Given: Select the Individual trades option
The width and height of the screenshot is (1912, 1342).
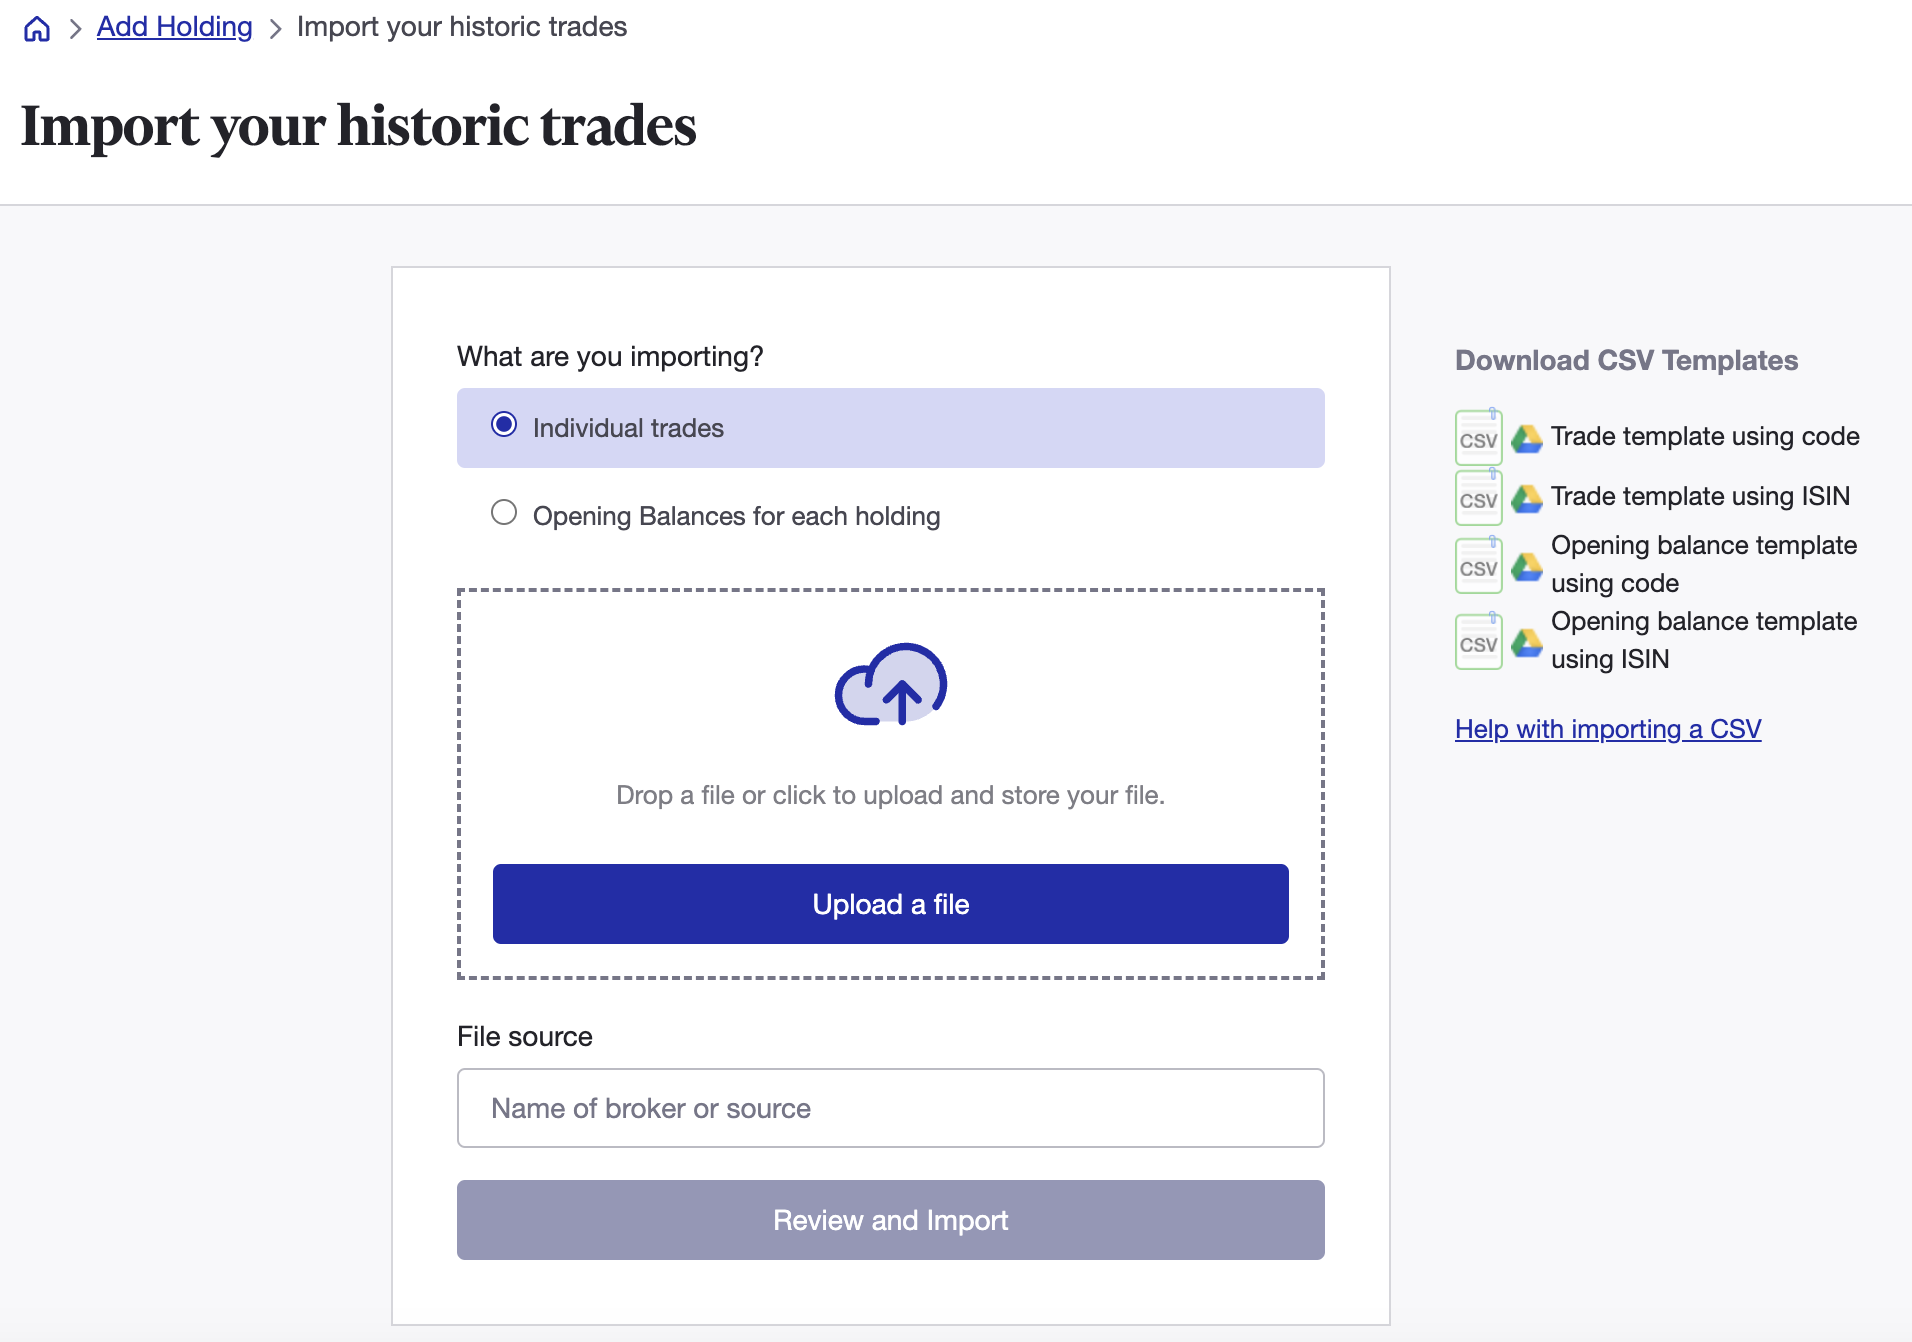Looking at the screenshot, I should pos(504,425).
